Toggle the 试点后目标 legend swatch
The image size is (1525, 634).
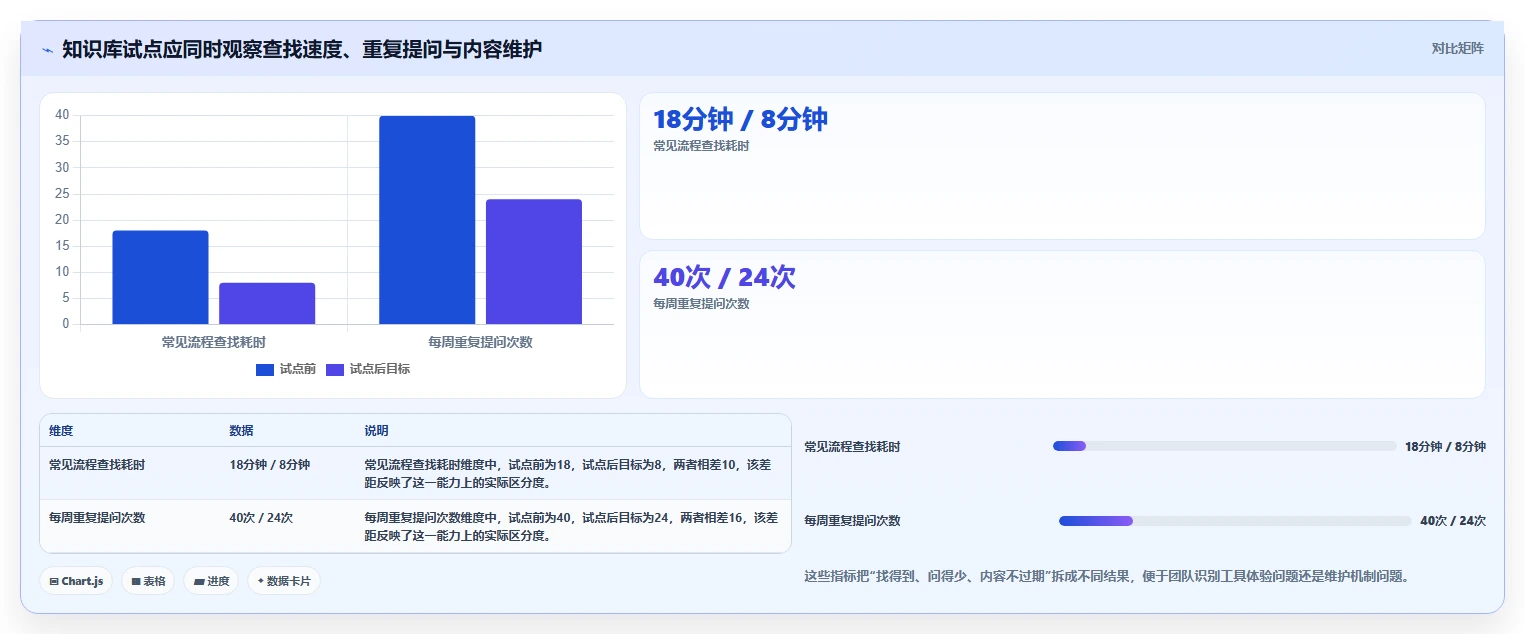point(335,369)
